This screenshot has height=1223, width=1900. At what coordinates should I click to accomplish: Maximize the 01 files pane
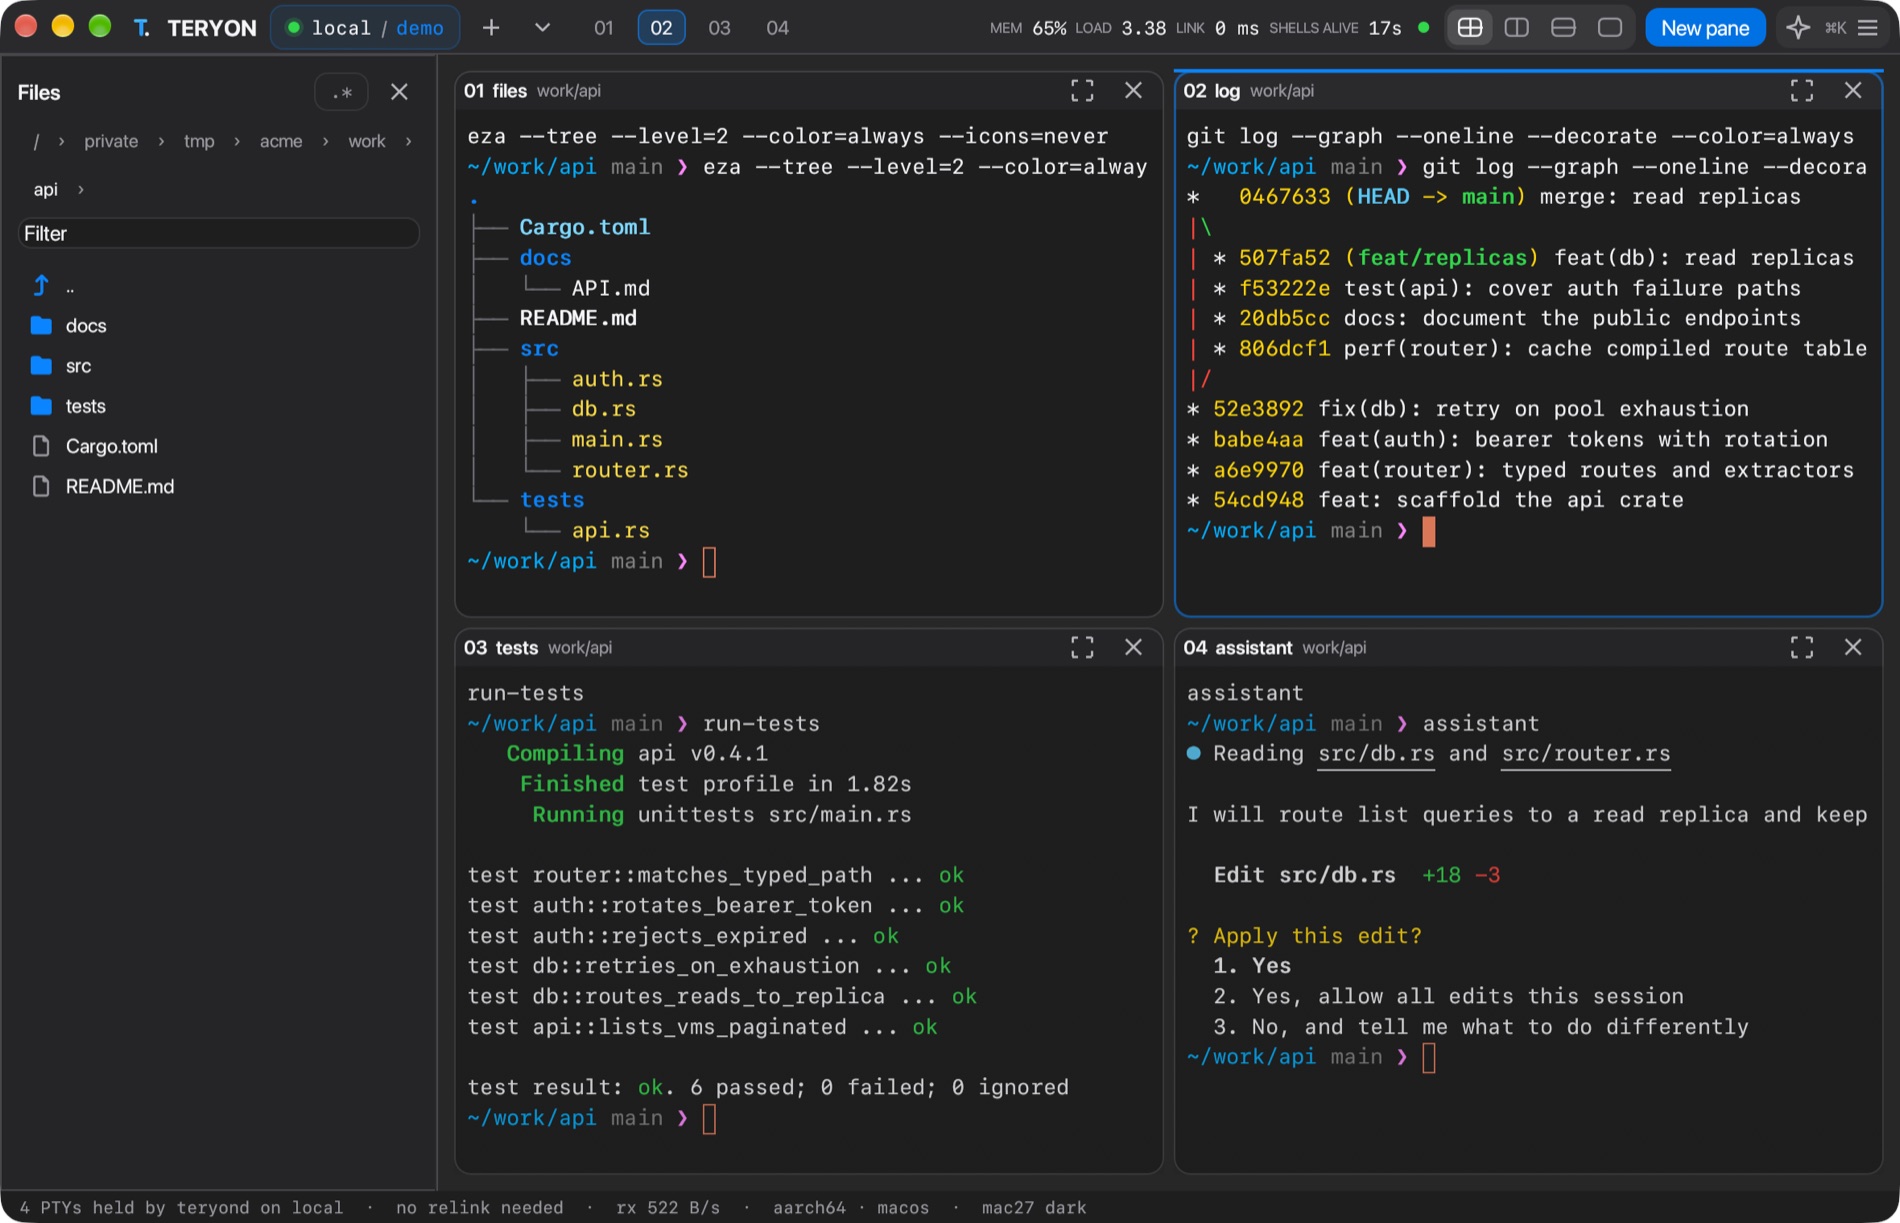click(1082, 91)
